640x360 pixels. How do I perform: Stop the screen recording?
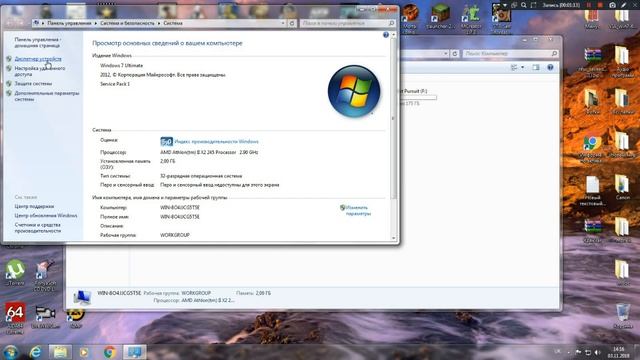pos(600,5)
